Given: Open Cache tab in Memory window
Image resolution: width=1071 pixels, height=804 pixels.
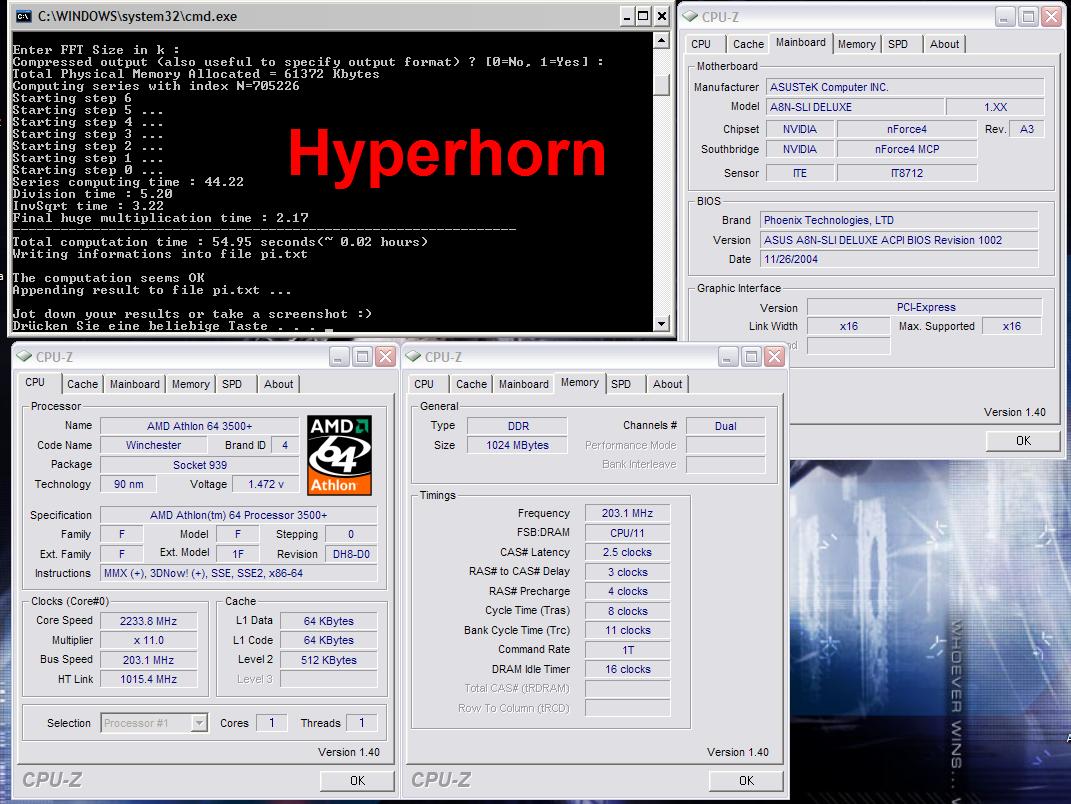Looking at the screenshot, I should [x=471, y=384].
